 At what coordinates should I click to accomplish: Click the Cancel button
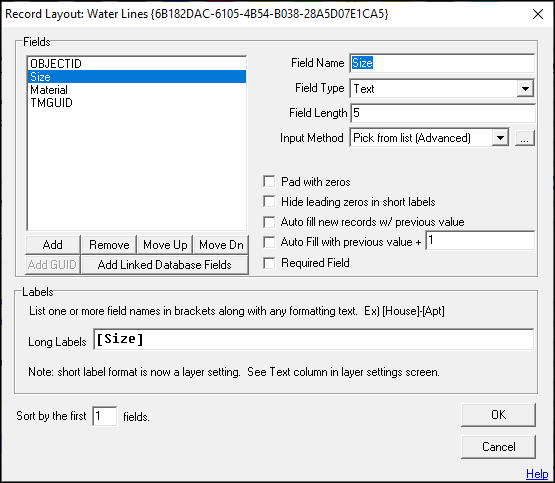coord(498,447)
